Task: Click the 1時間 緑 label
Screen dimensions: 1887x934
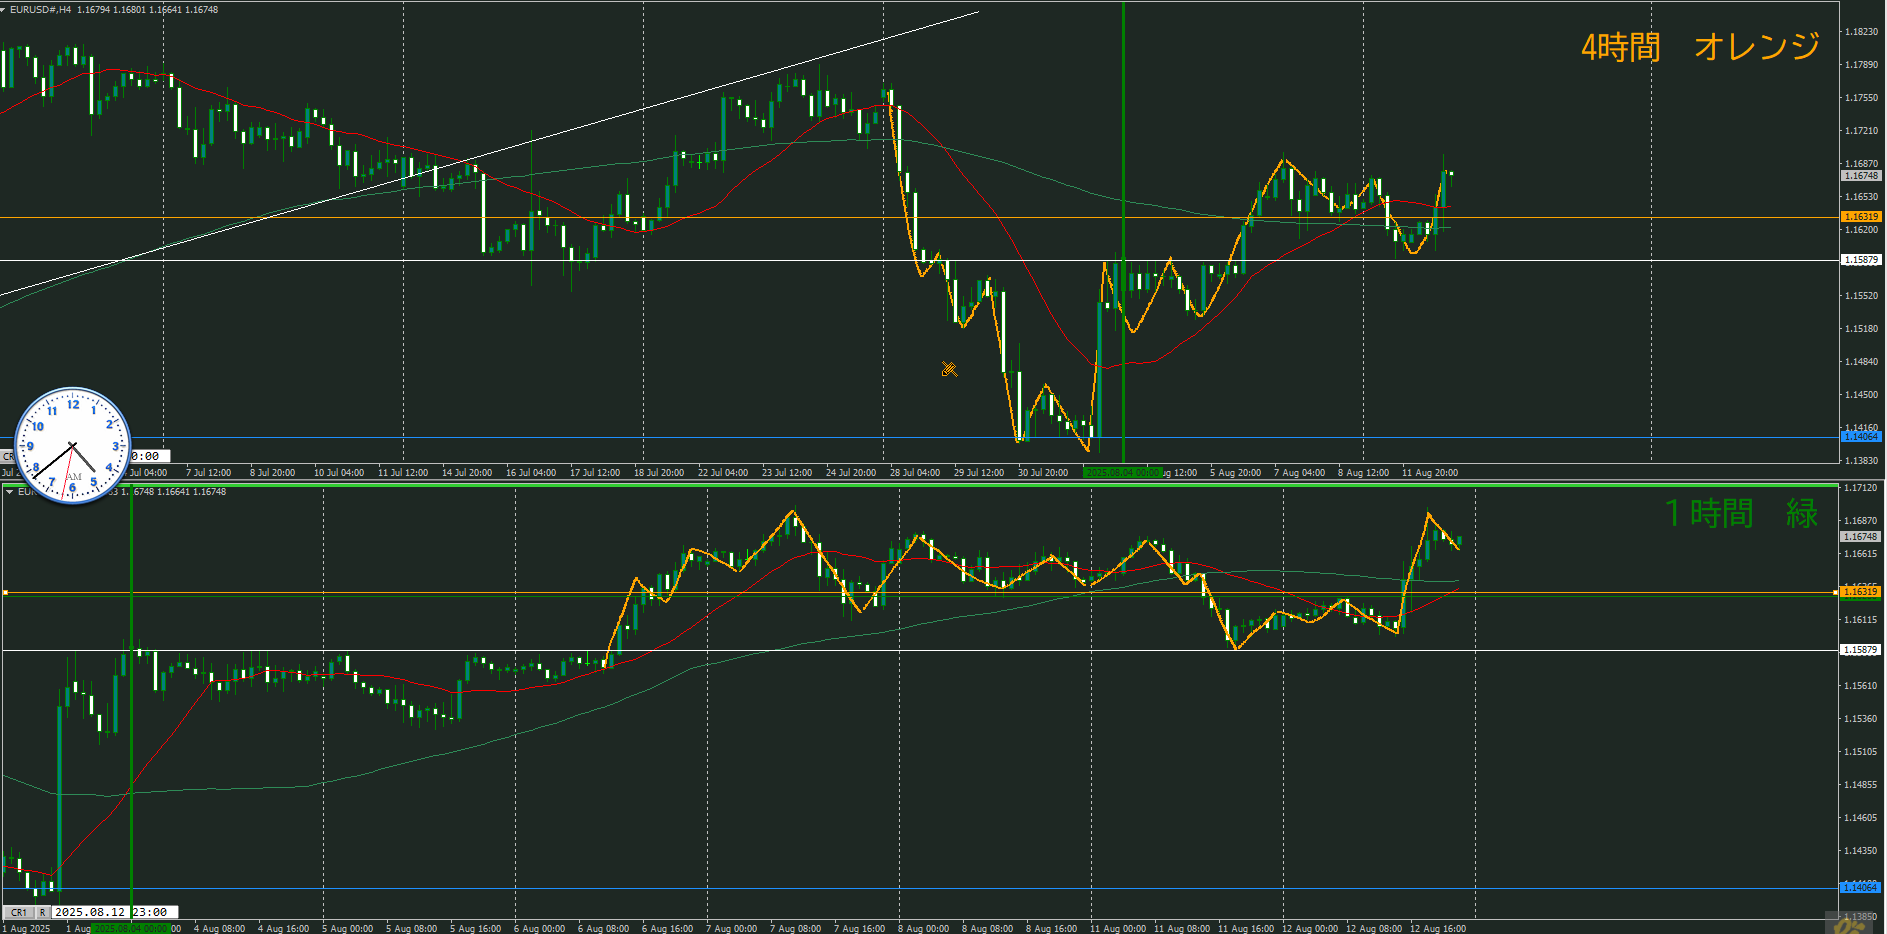Action: tap(1741, 513)
